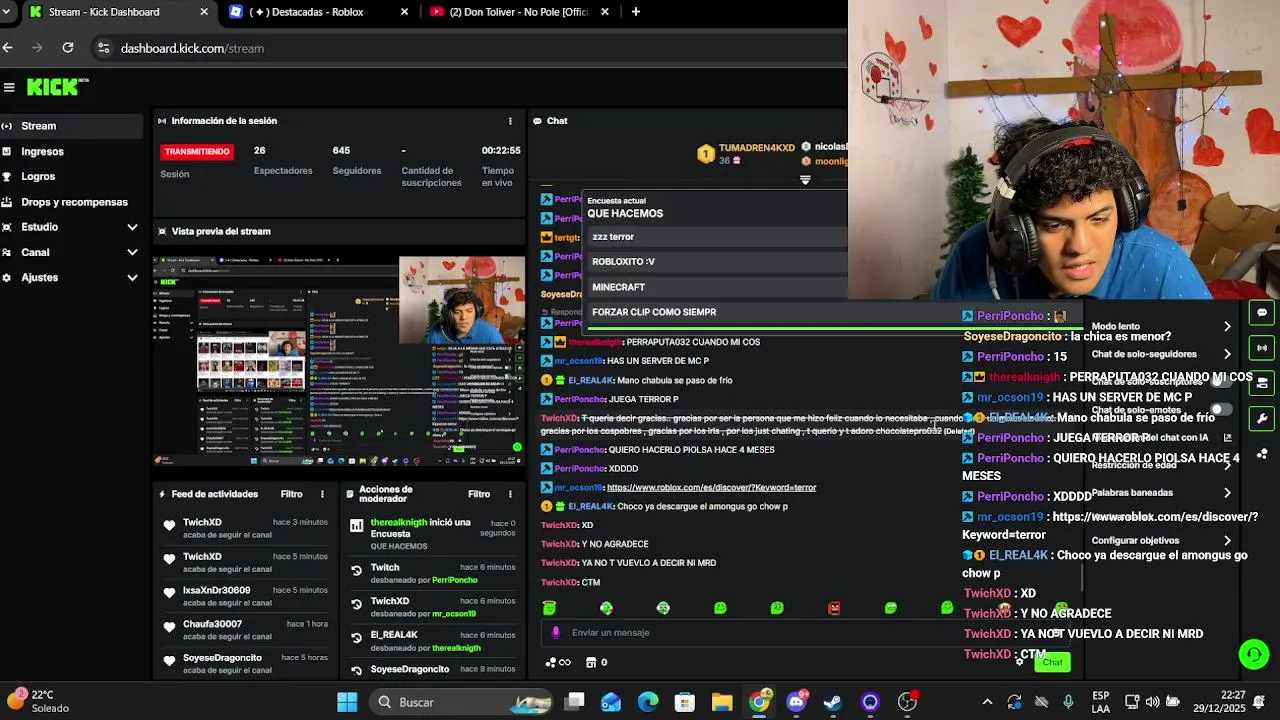
Task: Toggle the Chat de solo-emotes switch
Action: (x=1221, y=409)
